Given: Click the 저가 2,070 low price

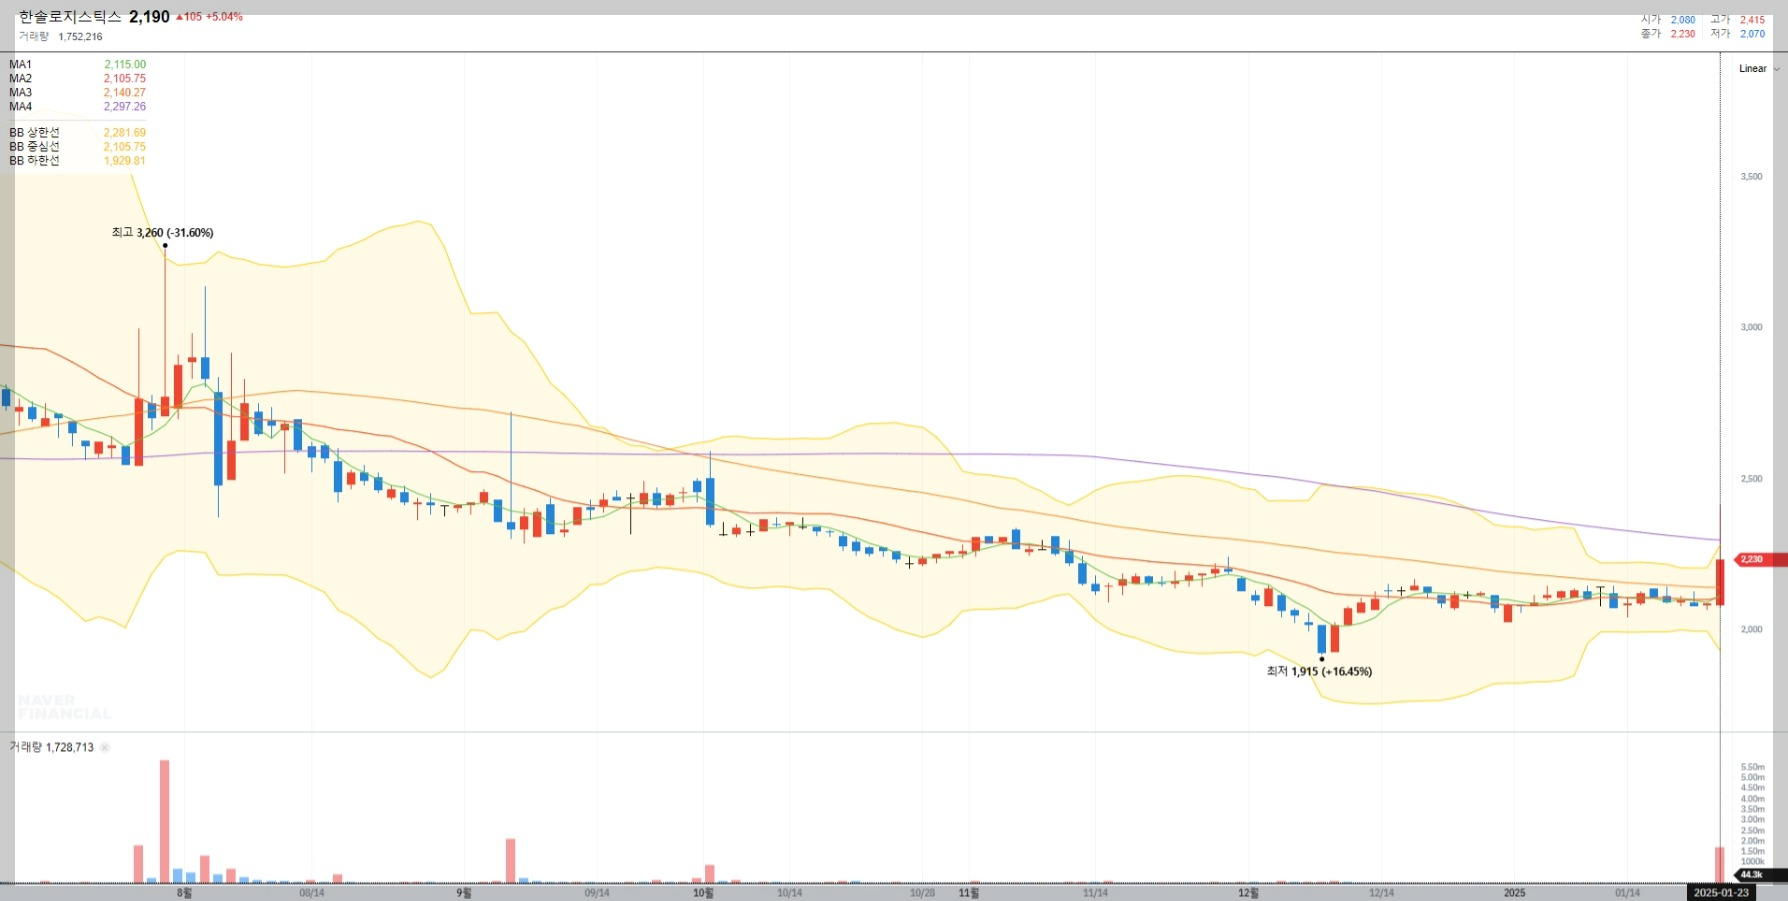Looking at the screenshot, I should (x=1738, y=34).
